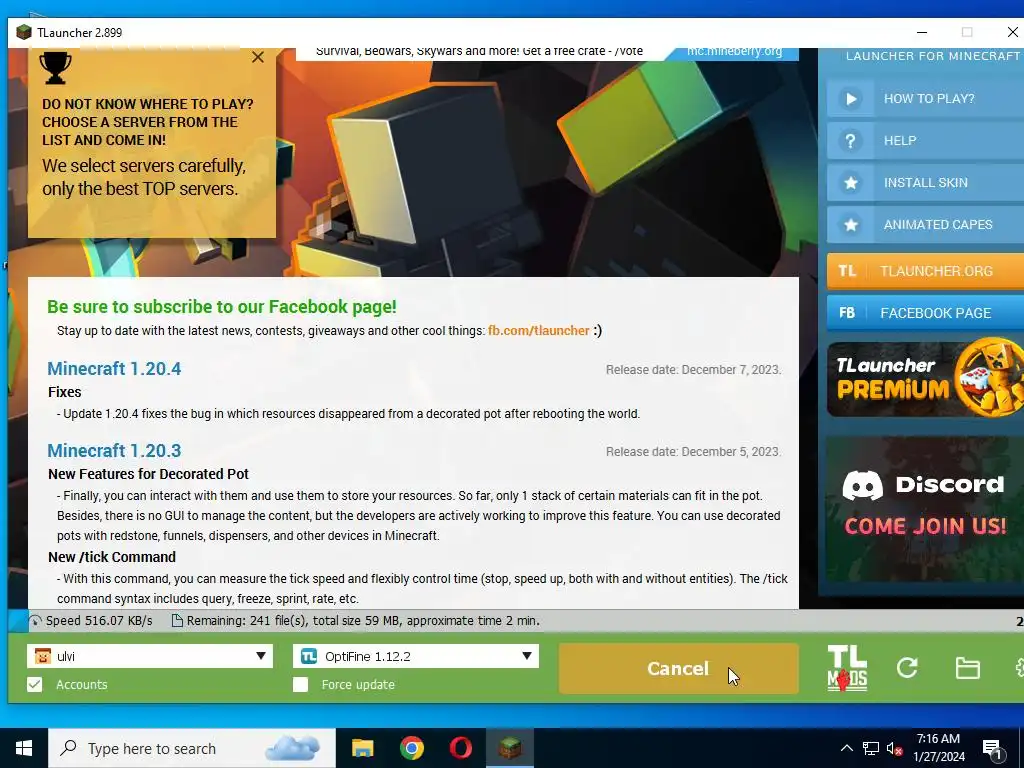Click the Speed 516.07 KB/s status text
Viewport: 1024px width, 768px height.
coord(99,620)
